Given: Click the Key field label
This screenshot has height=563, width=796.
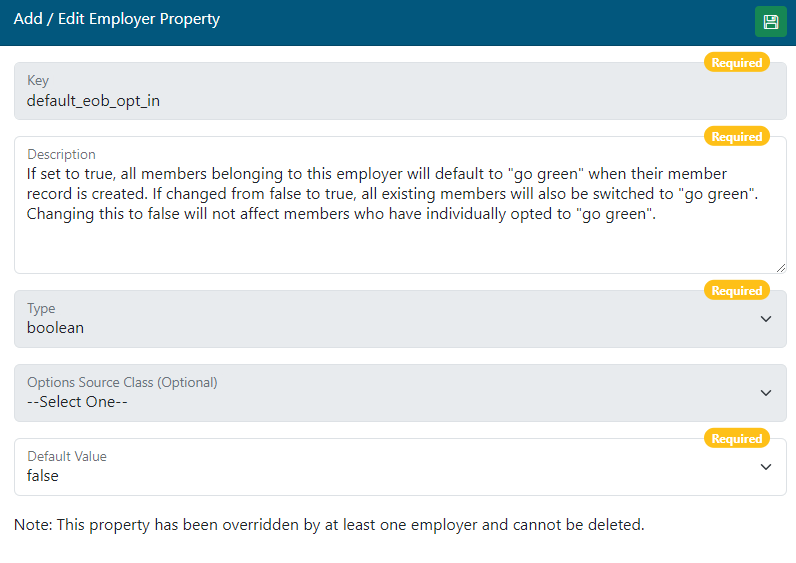Looking at the screenshot, I should coord(38,80).
